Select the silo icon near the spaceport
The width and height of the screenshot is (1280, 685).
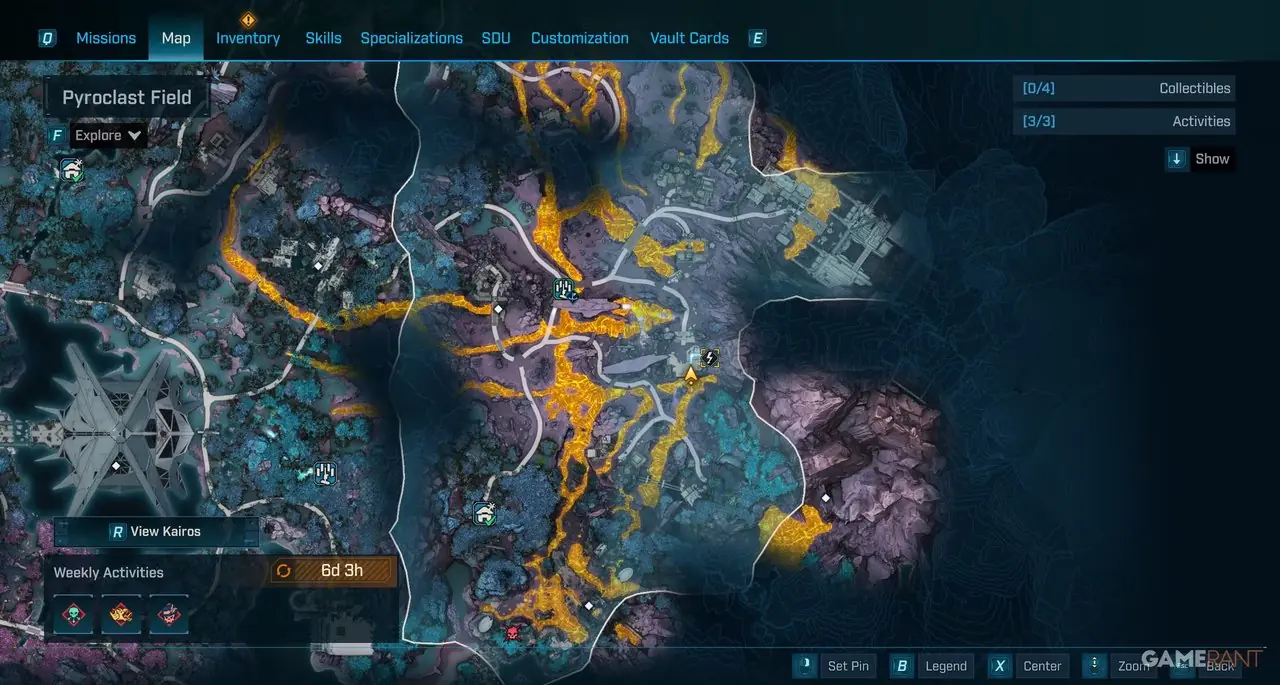[325, 473]
